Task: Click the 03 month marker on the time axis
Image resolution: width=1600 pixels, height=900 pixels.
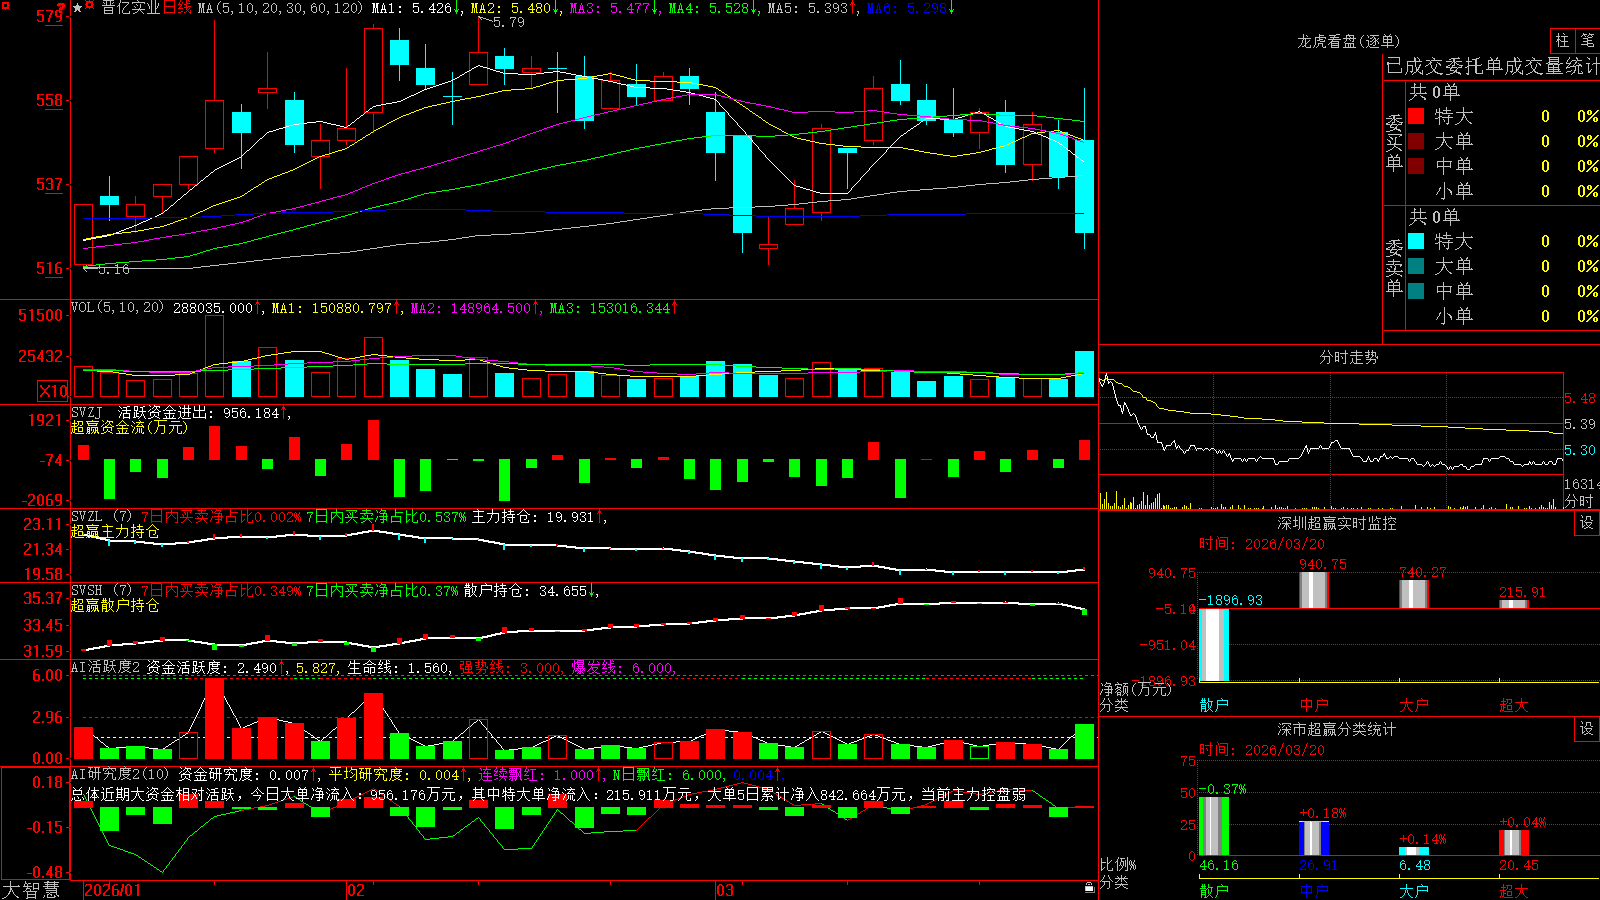Action: pyautogui.click(x=725, y=890)
